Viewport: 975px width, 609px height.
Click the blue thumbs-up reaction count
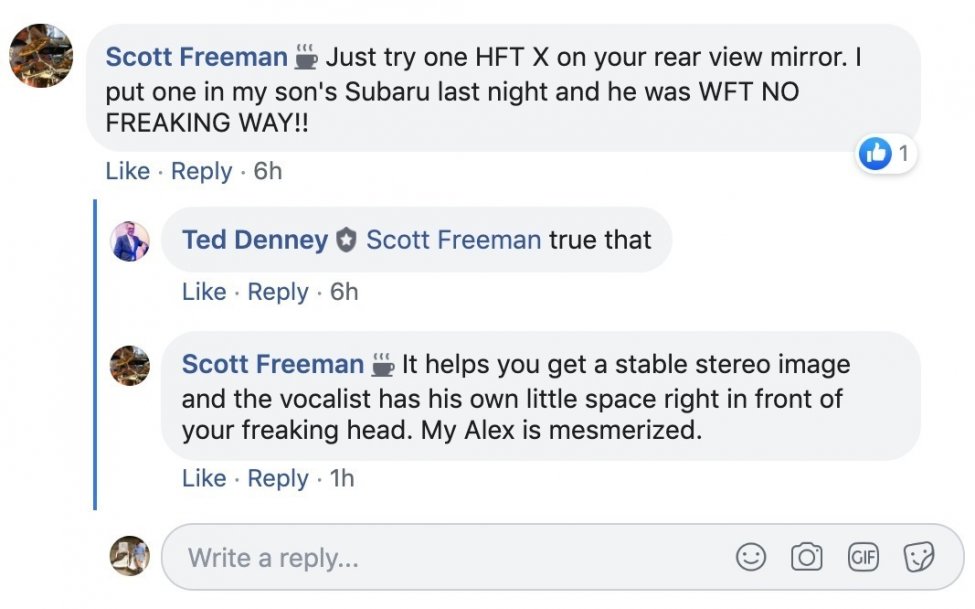[x=886, y=154]
